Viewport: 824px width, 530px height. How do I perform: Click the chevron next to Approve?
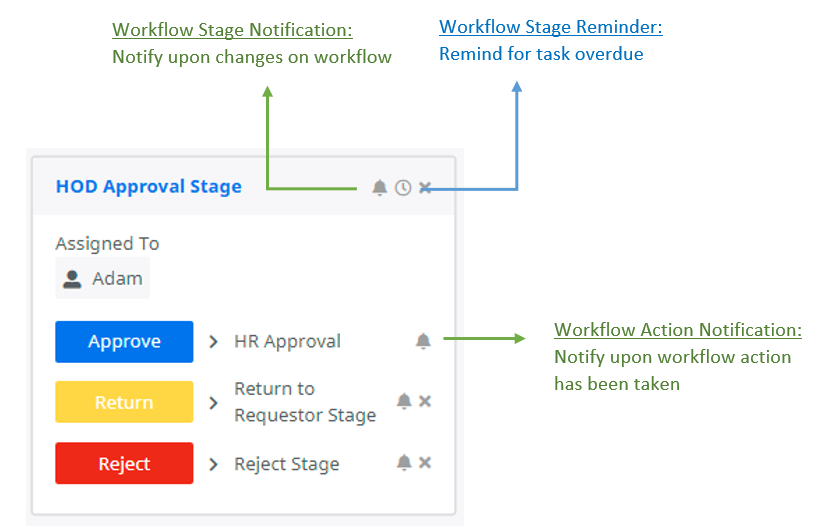[213, 342]
